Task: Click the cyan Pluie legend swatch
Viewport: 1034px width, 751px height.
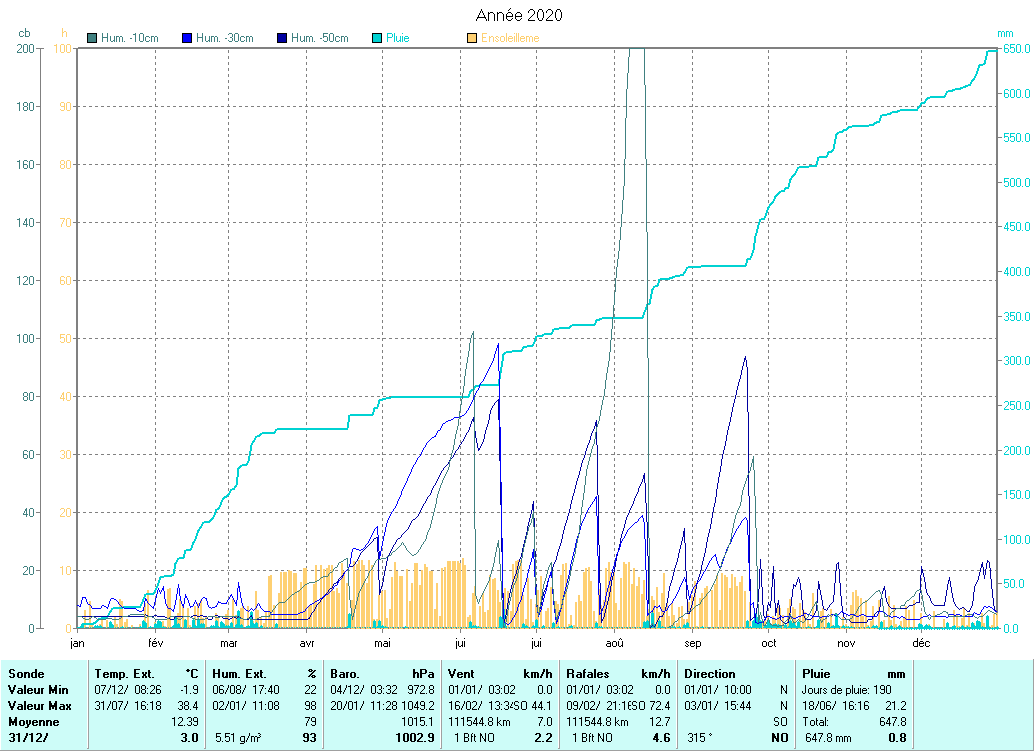Action: point(377,38)
